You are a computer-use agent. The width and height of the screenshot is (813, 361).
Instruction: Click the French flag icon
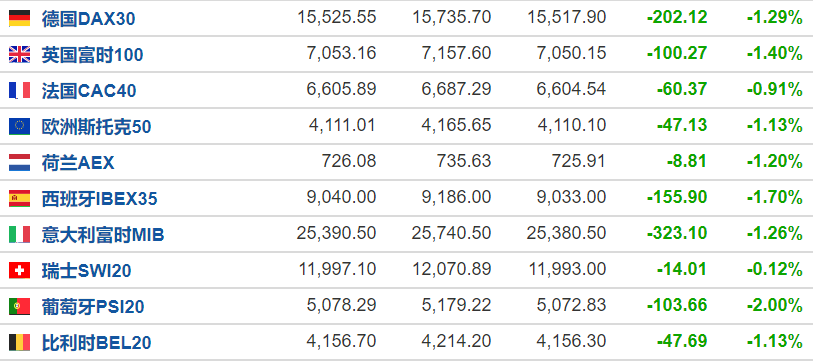[x=19, y=90]
